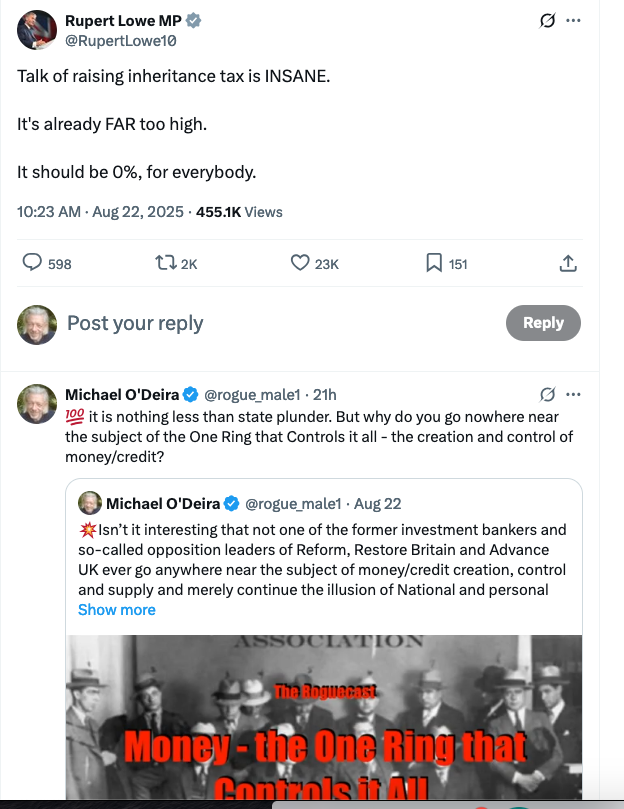Click the @rogue_male1 handle in the reply
624x809 pixels.
[251, 395]
